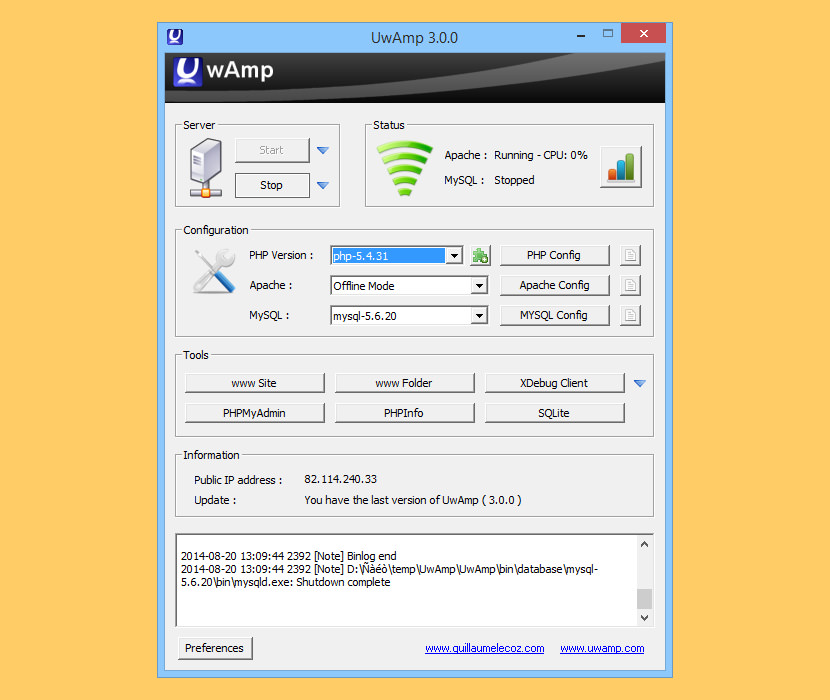
Task: Click the 'Running - CPU: 0%' Apache status
Action: coord(540,155)
